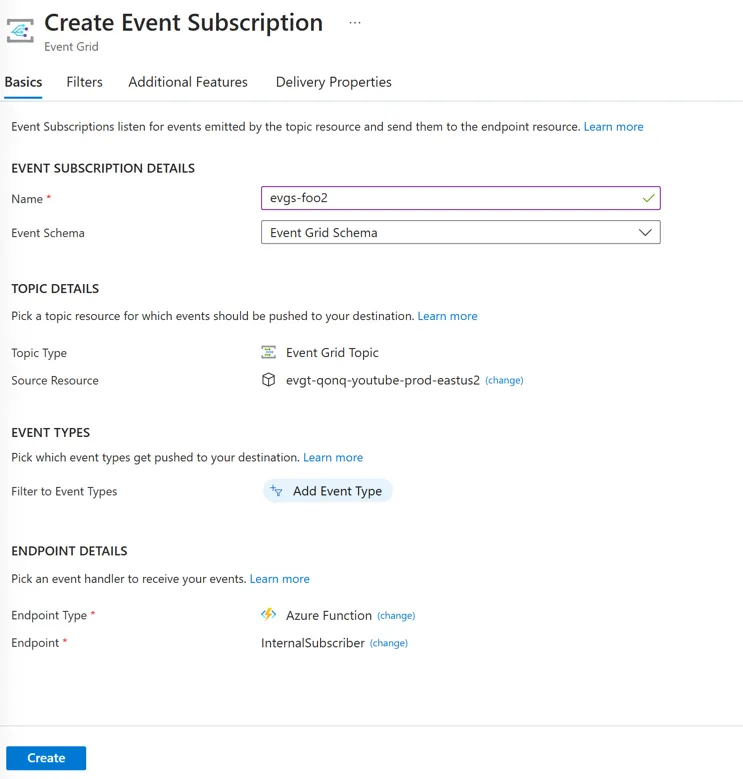This screenshot has width=743, height=779.
Task: Click the TOPIC DETAILS heading
Action: (x=55, y=289)
